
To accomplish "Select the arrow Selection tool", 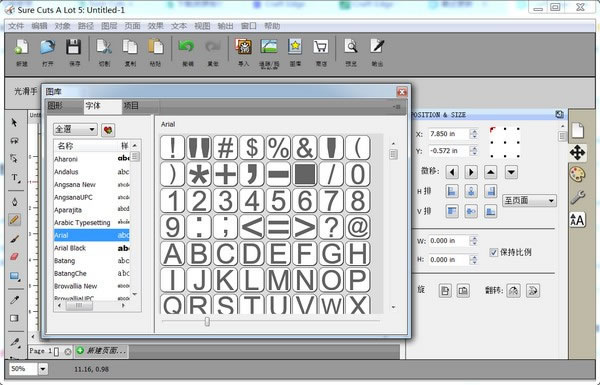I will pos(14,122).
